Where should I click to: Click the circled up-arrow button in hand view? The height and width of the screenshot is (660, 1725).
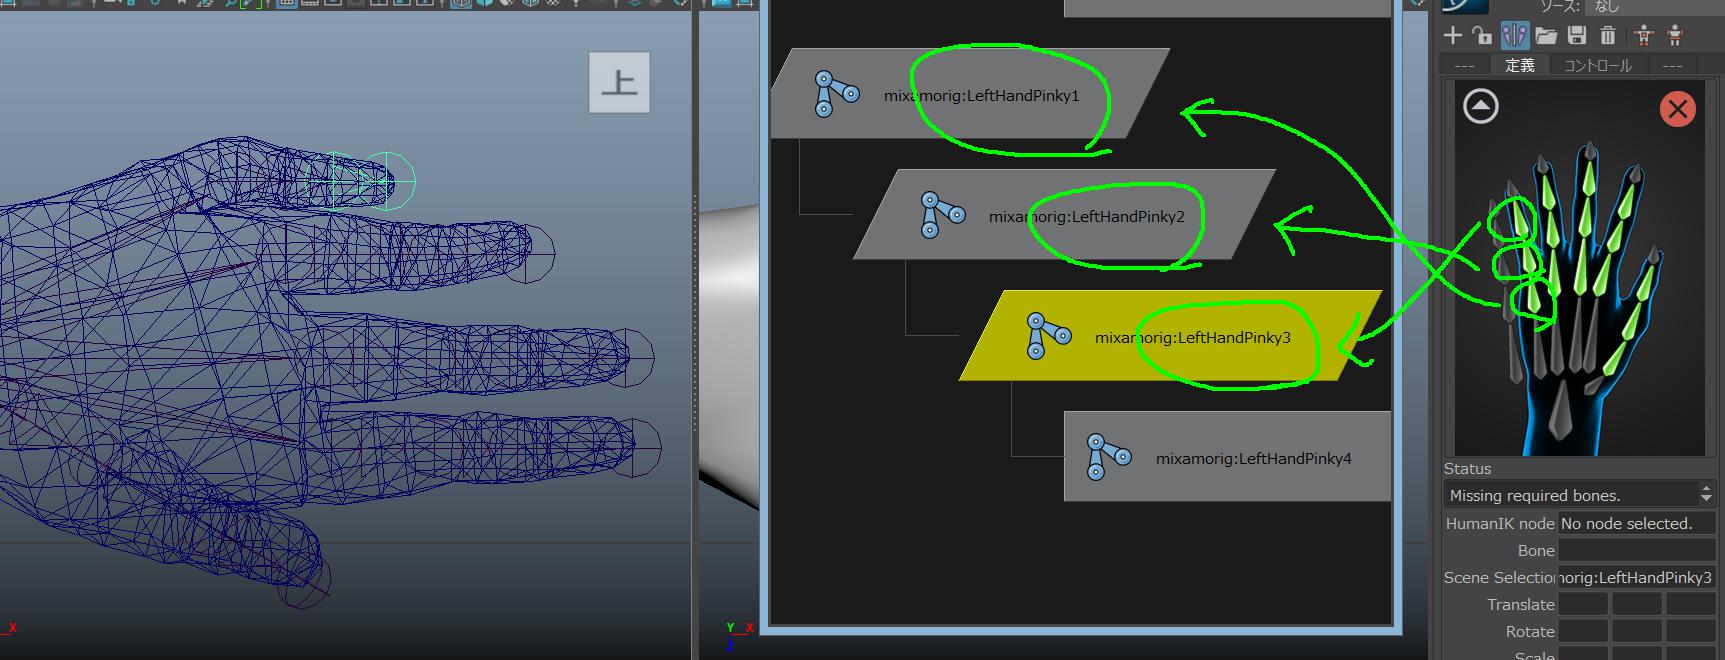(x=1481, y=106)
